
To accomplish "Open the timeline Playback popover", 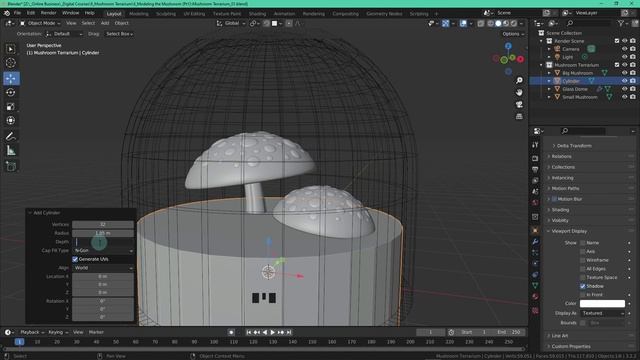I will click(x=32, y=332).
